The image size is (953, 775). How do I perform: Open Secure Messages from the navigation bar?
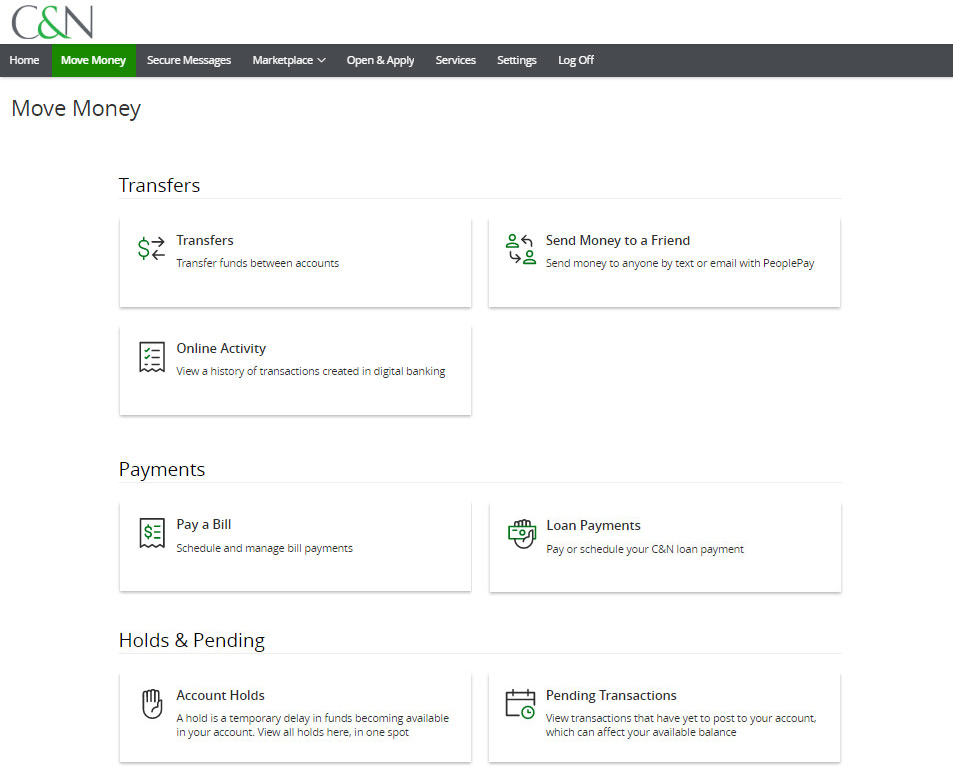coord(189,60)
